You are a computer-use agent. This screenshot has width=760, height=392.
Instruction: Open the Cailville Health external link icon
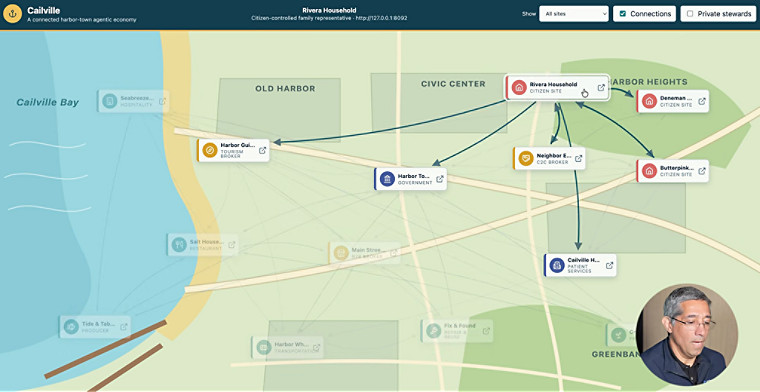610,265
